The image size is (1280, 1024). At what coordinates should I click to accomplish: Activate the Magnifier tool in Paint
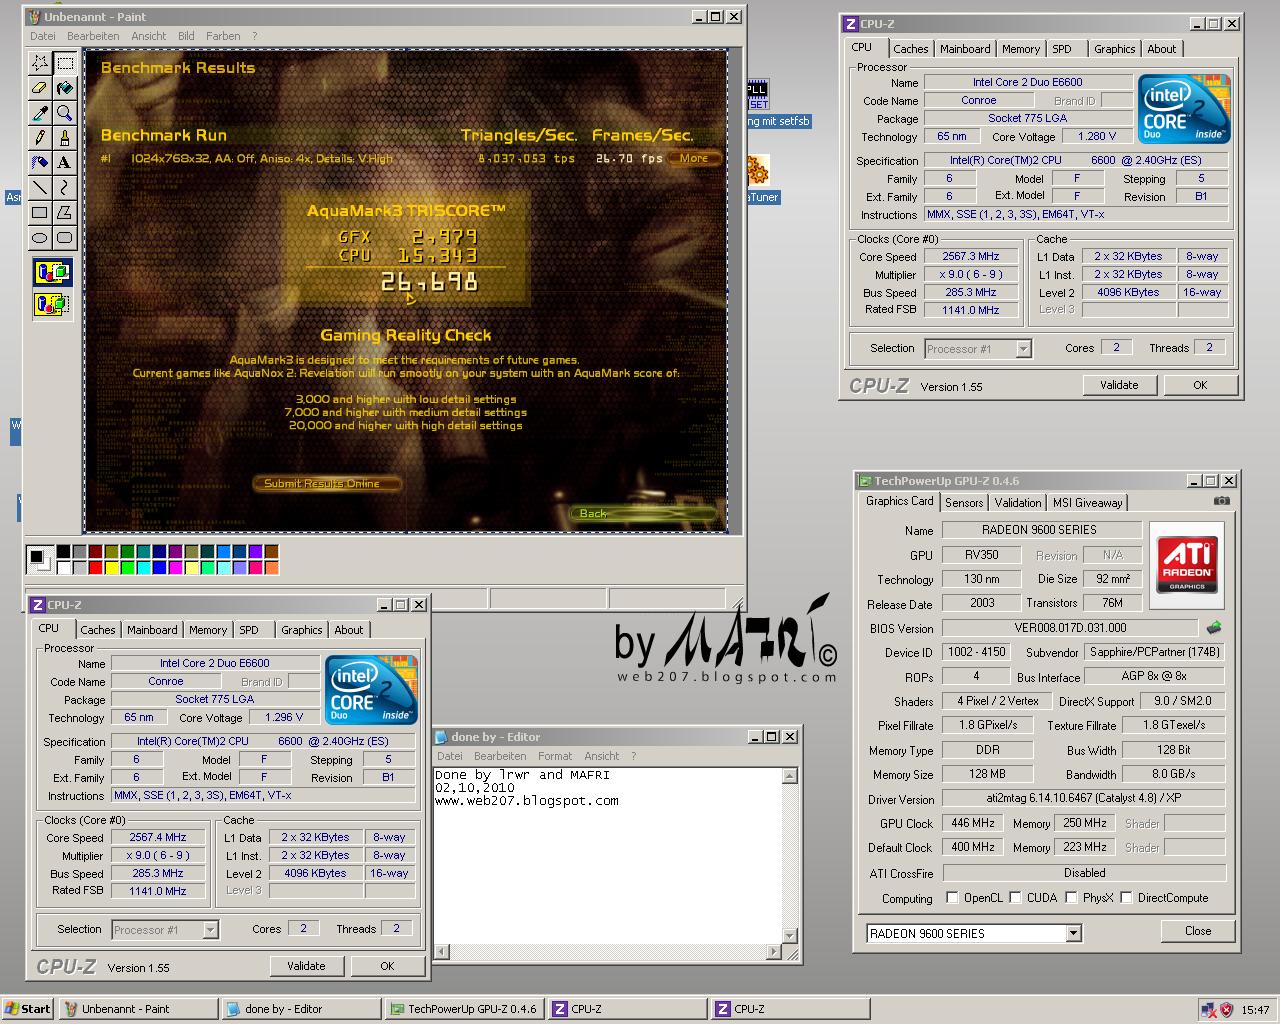pyautogui.click(x=65, y=113)
